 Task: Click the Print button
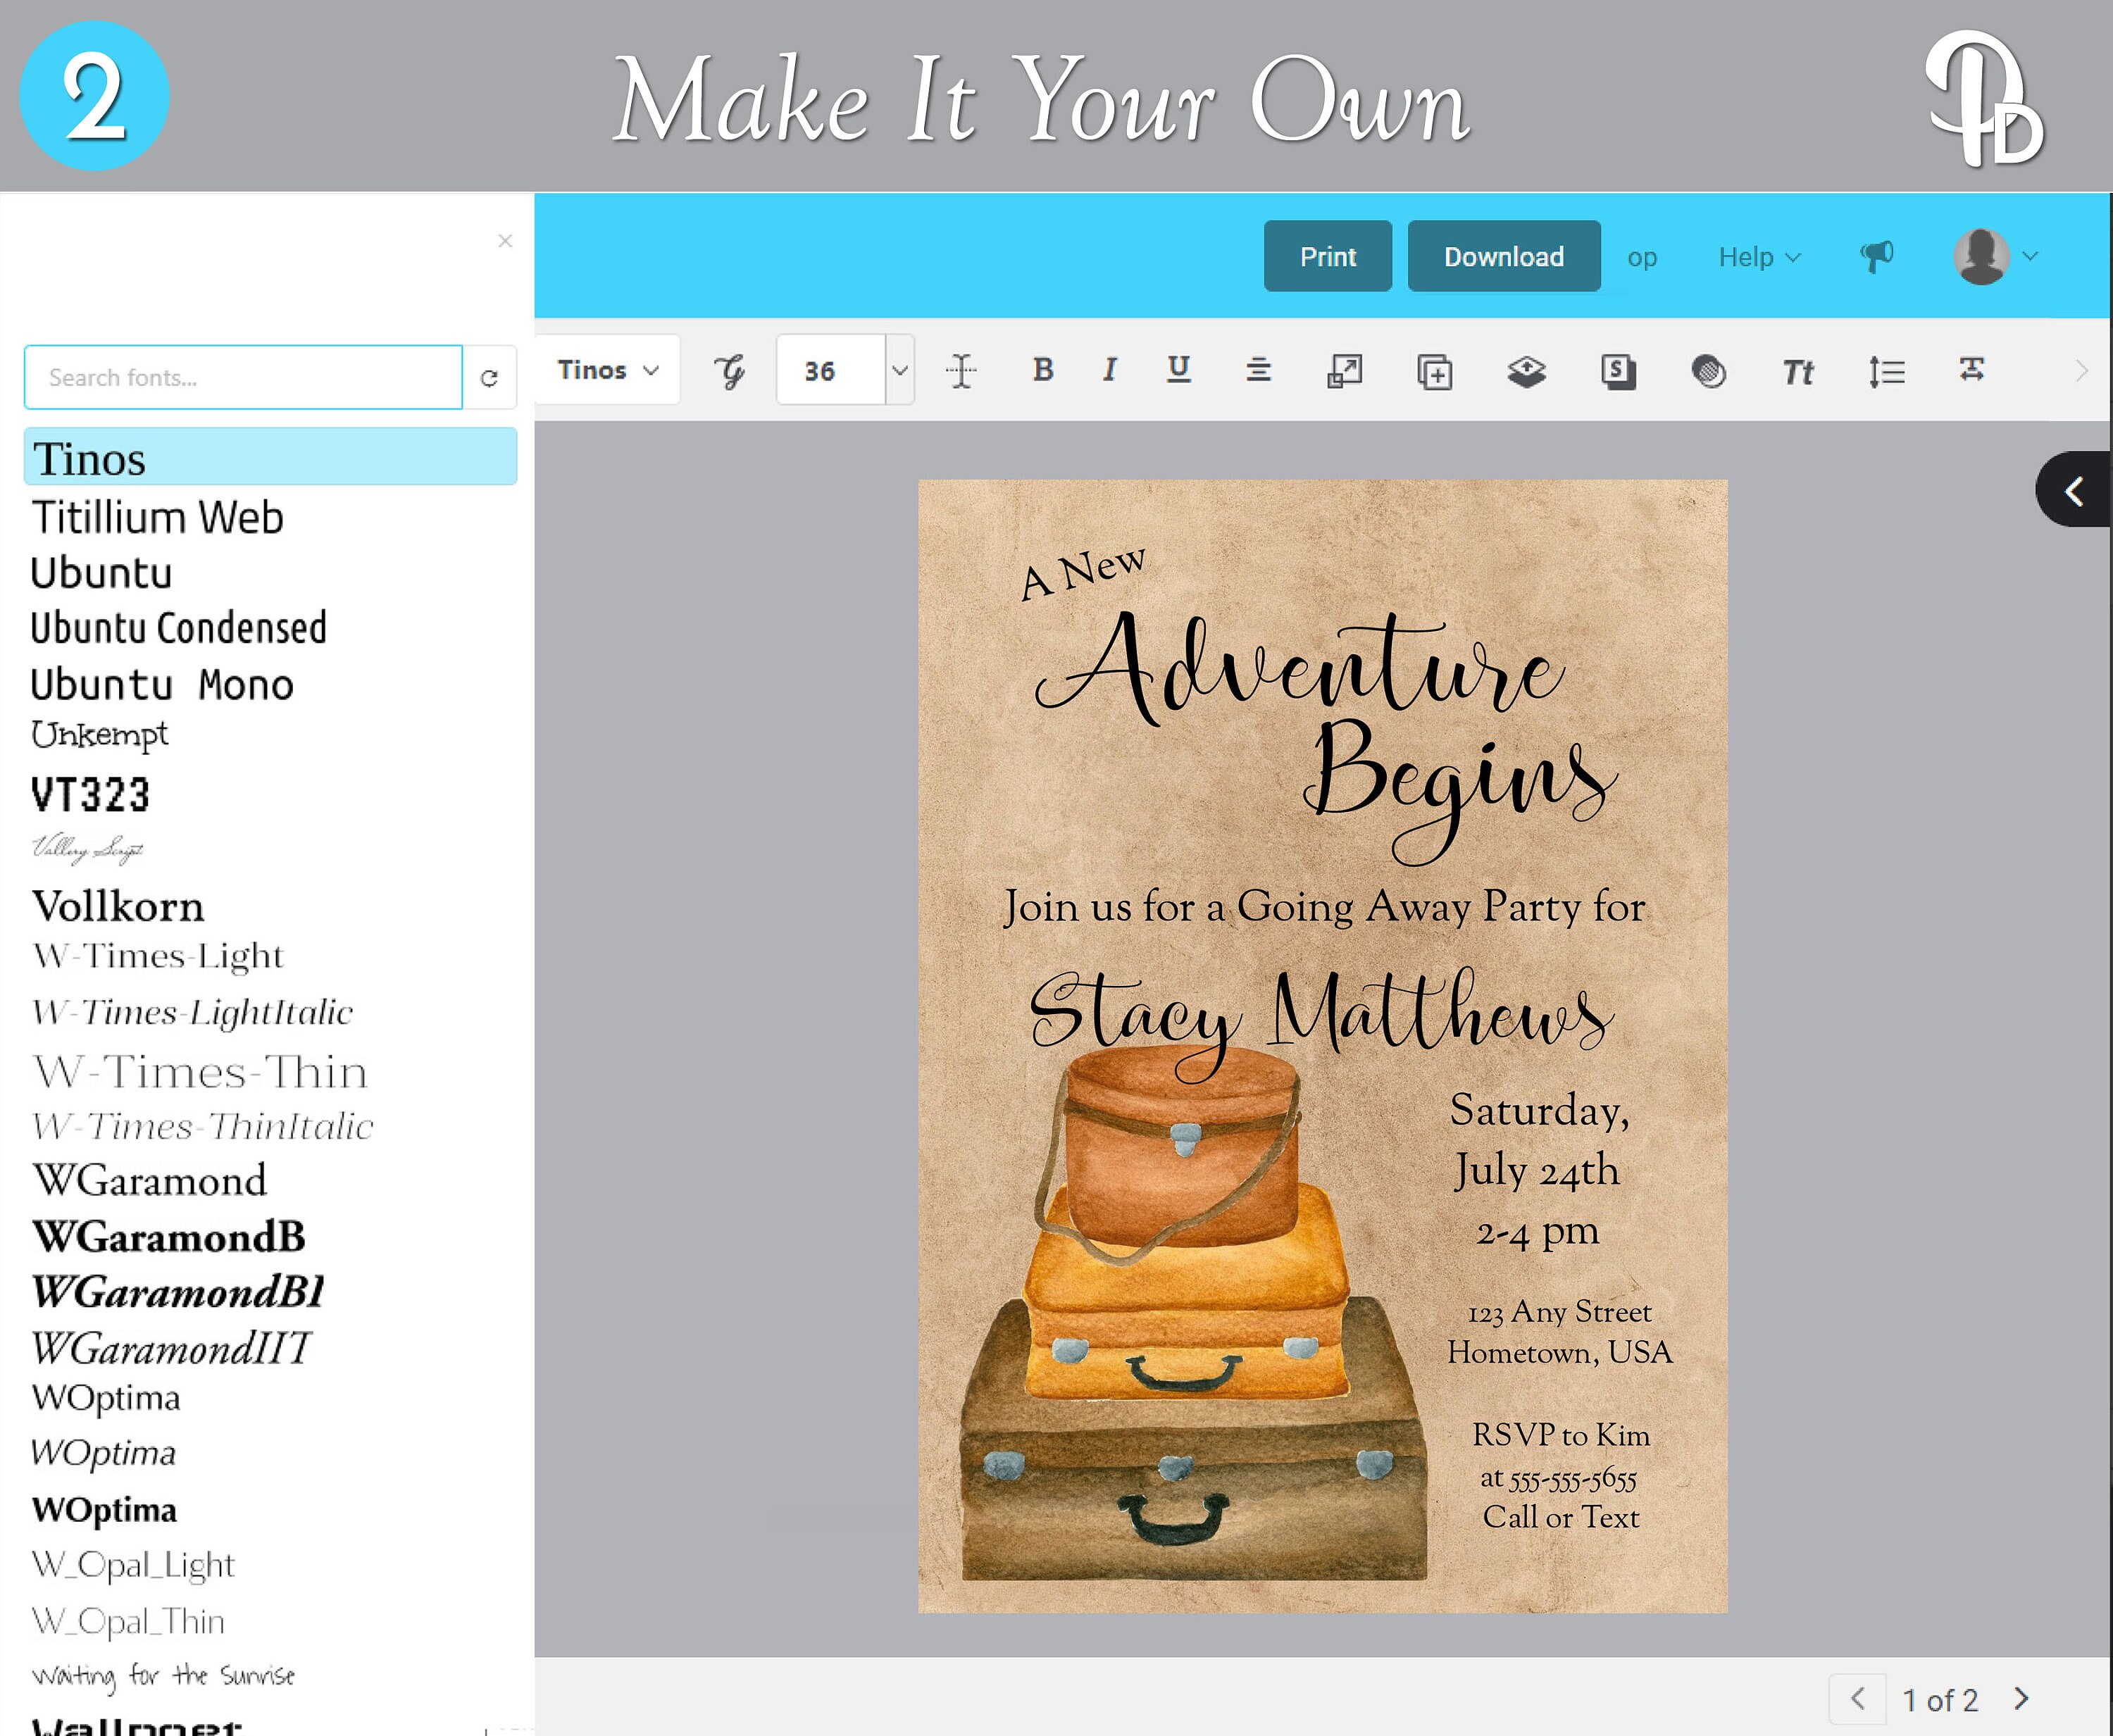tap(1328, 256)
